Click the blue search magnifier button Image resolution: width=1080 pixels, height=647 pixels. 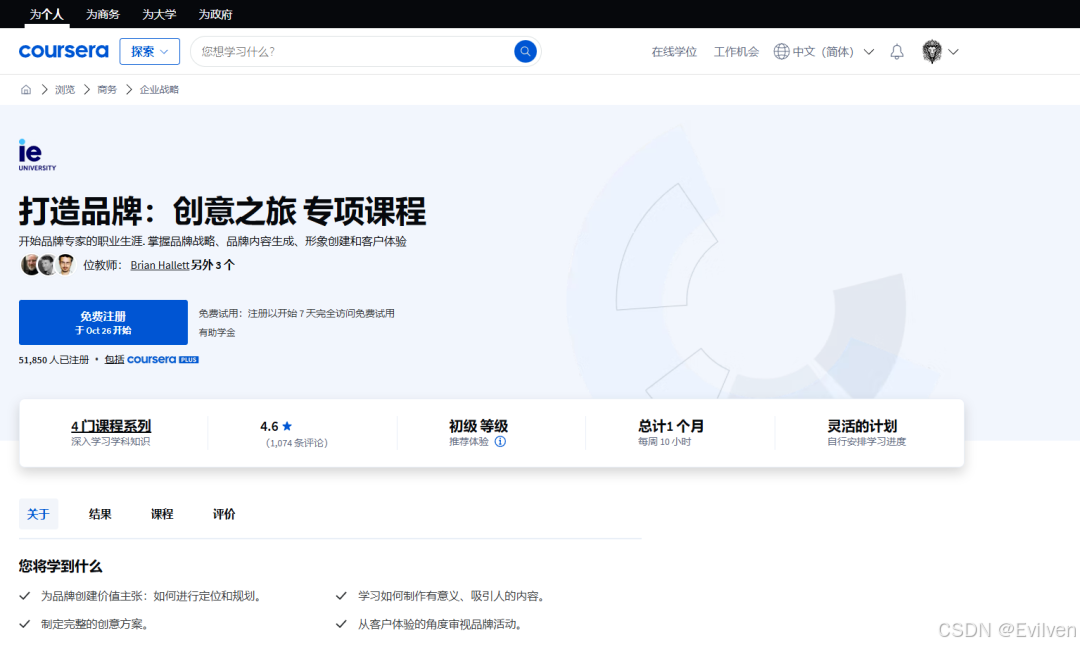525,51
